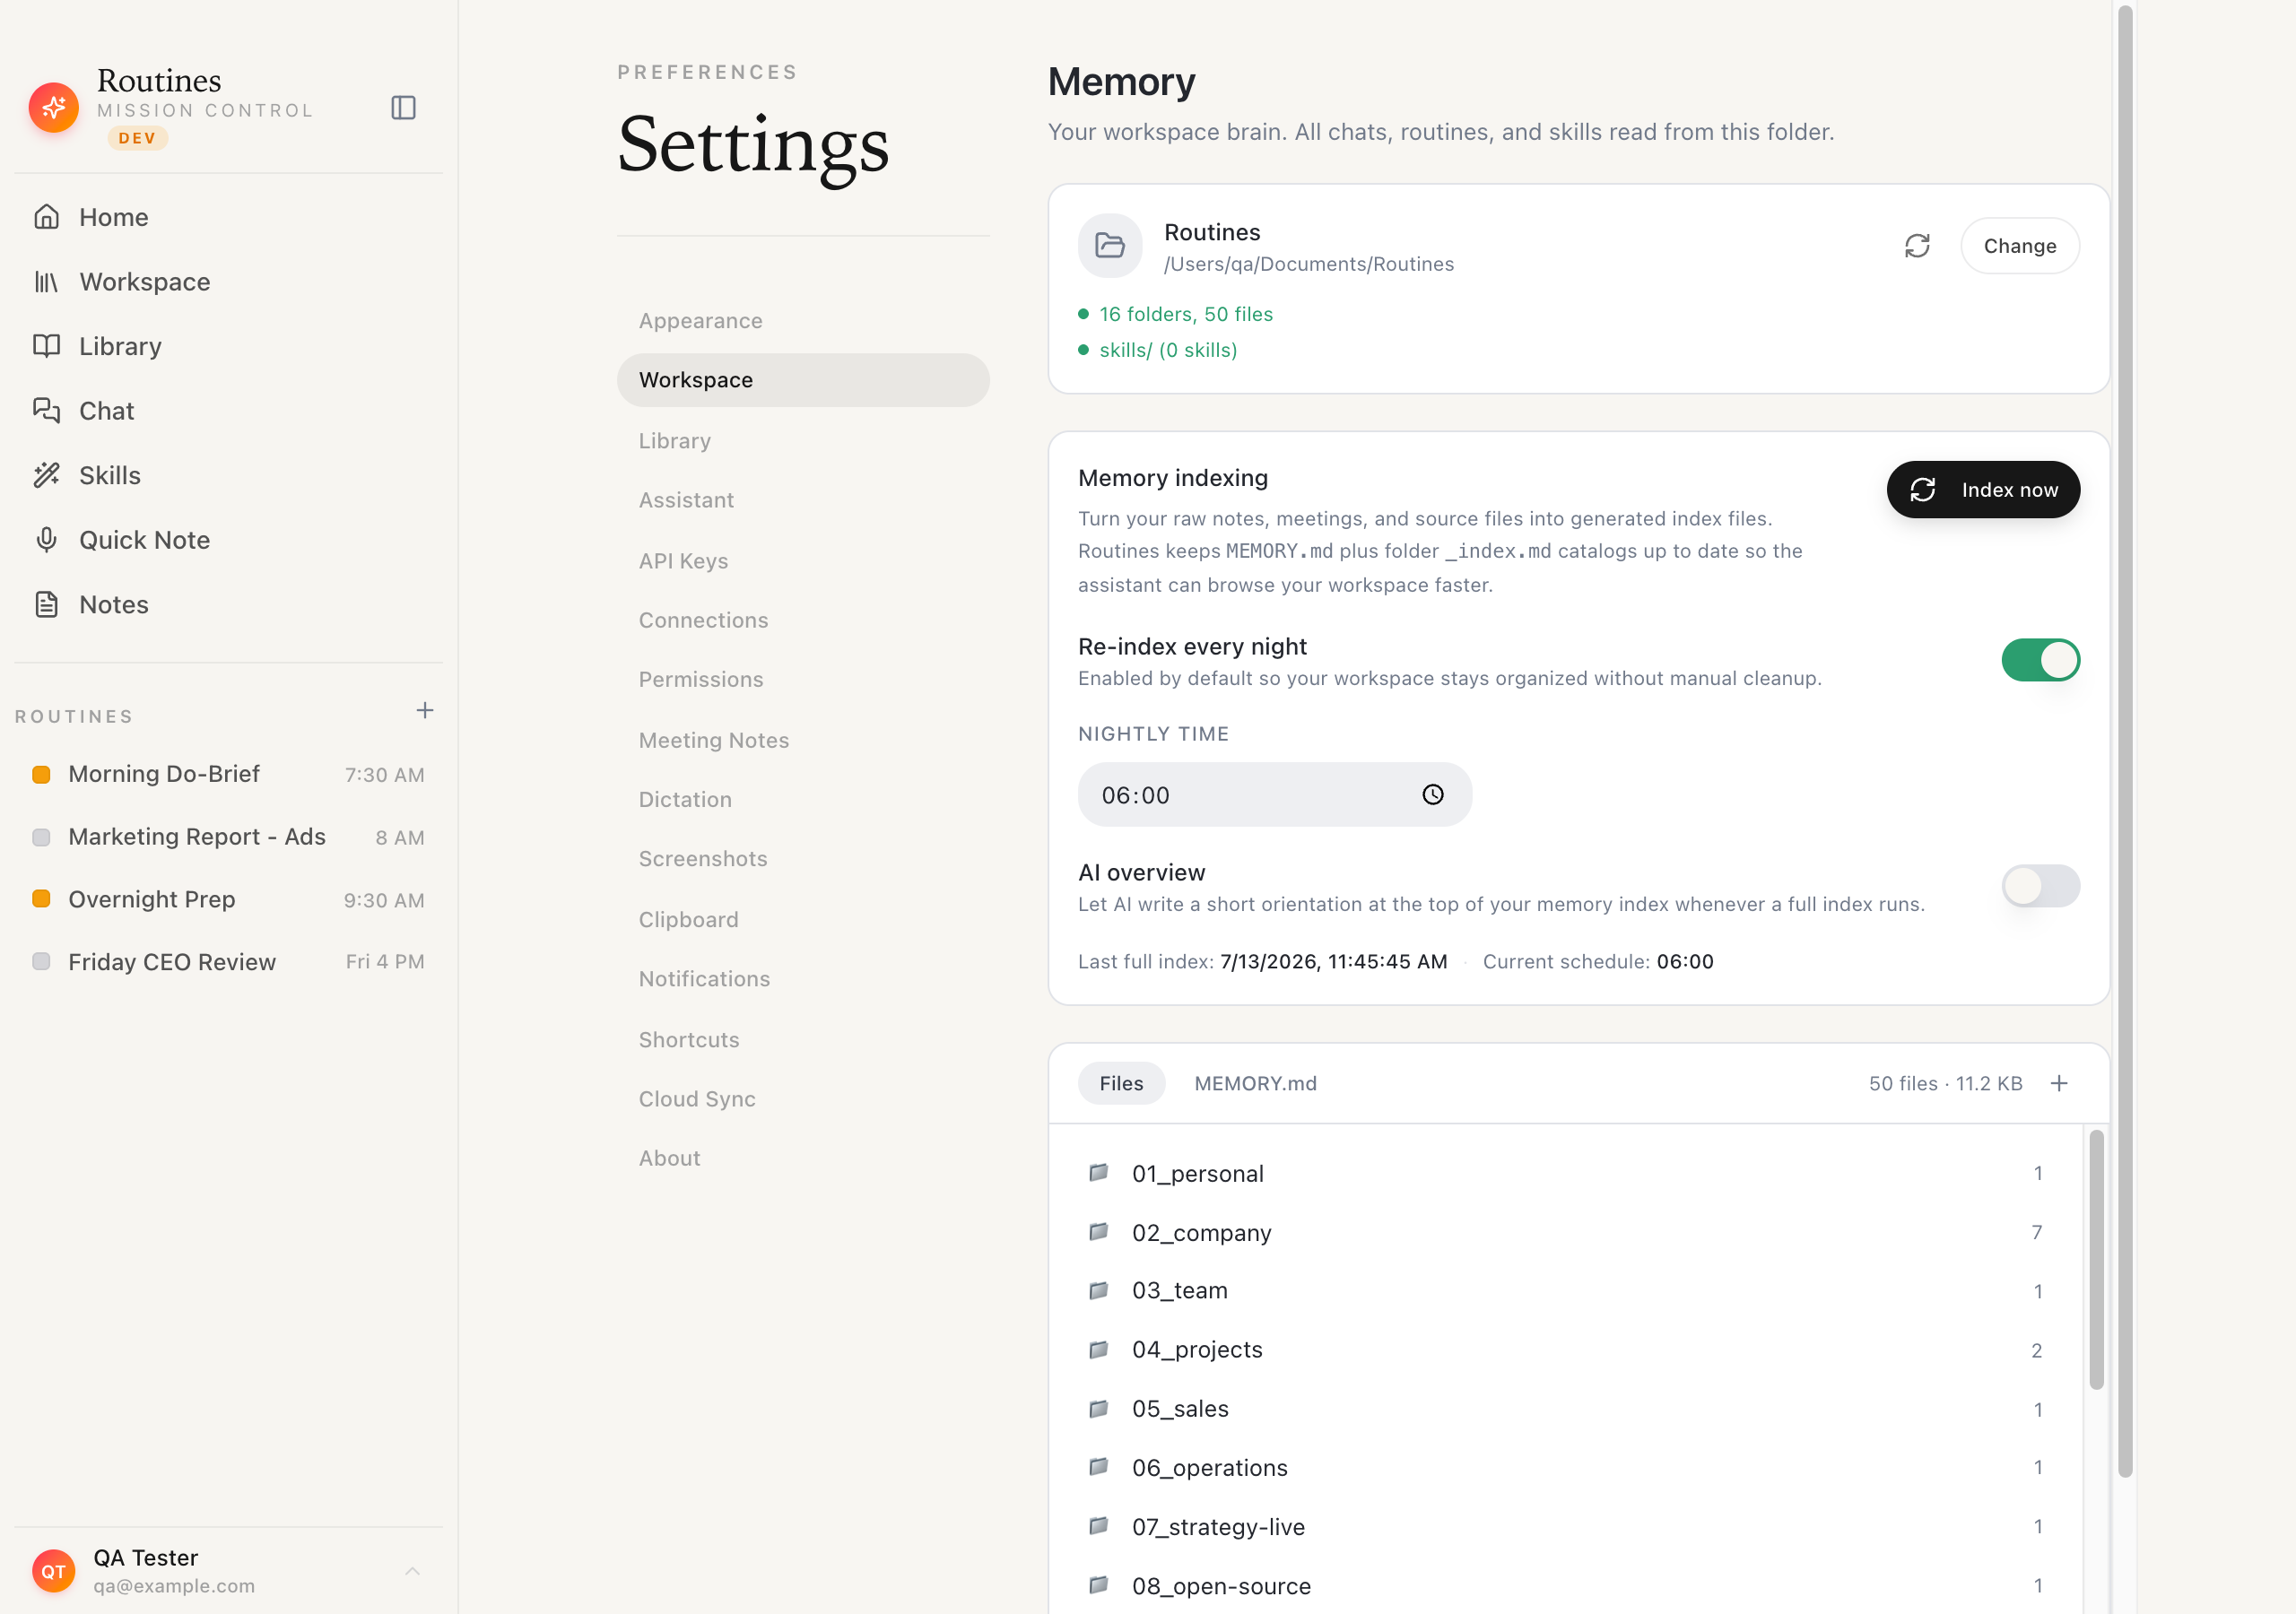This screenshot has width=2296, height=1614.
Task: Open the settings Library section
Action: (803, 441)
